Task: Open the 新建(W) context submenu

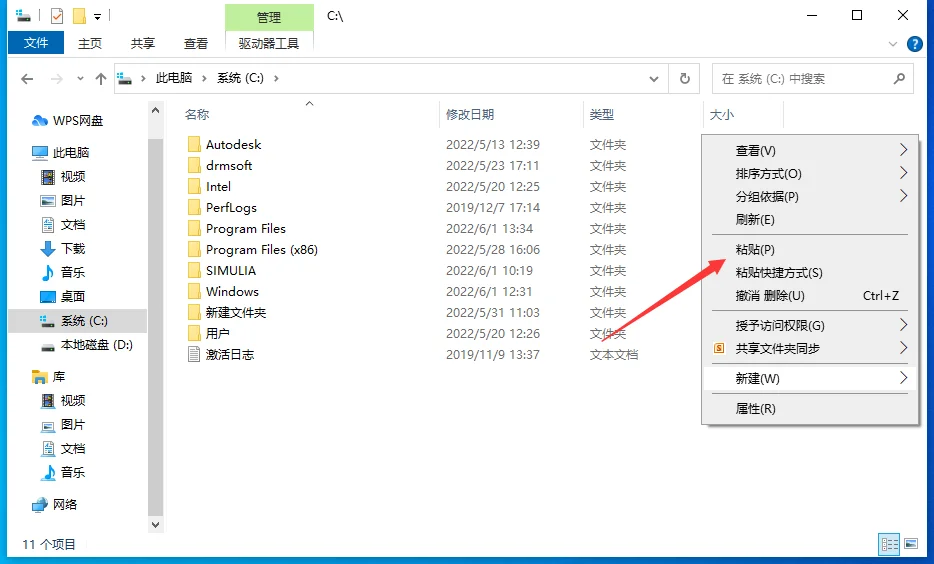Action: (x=810, y=378)
